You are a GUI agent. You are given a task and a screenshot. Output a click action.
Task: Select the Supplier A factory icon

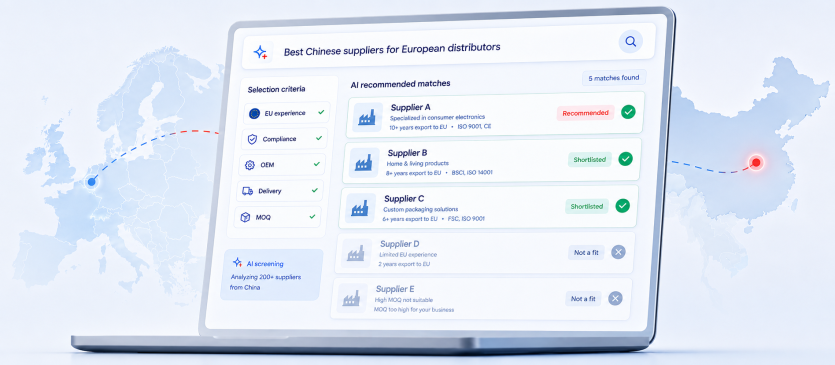367,117
